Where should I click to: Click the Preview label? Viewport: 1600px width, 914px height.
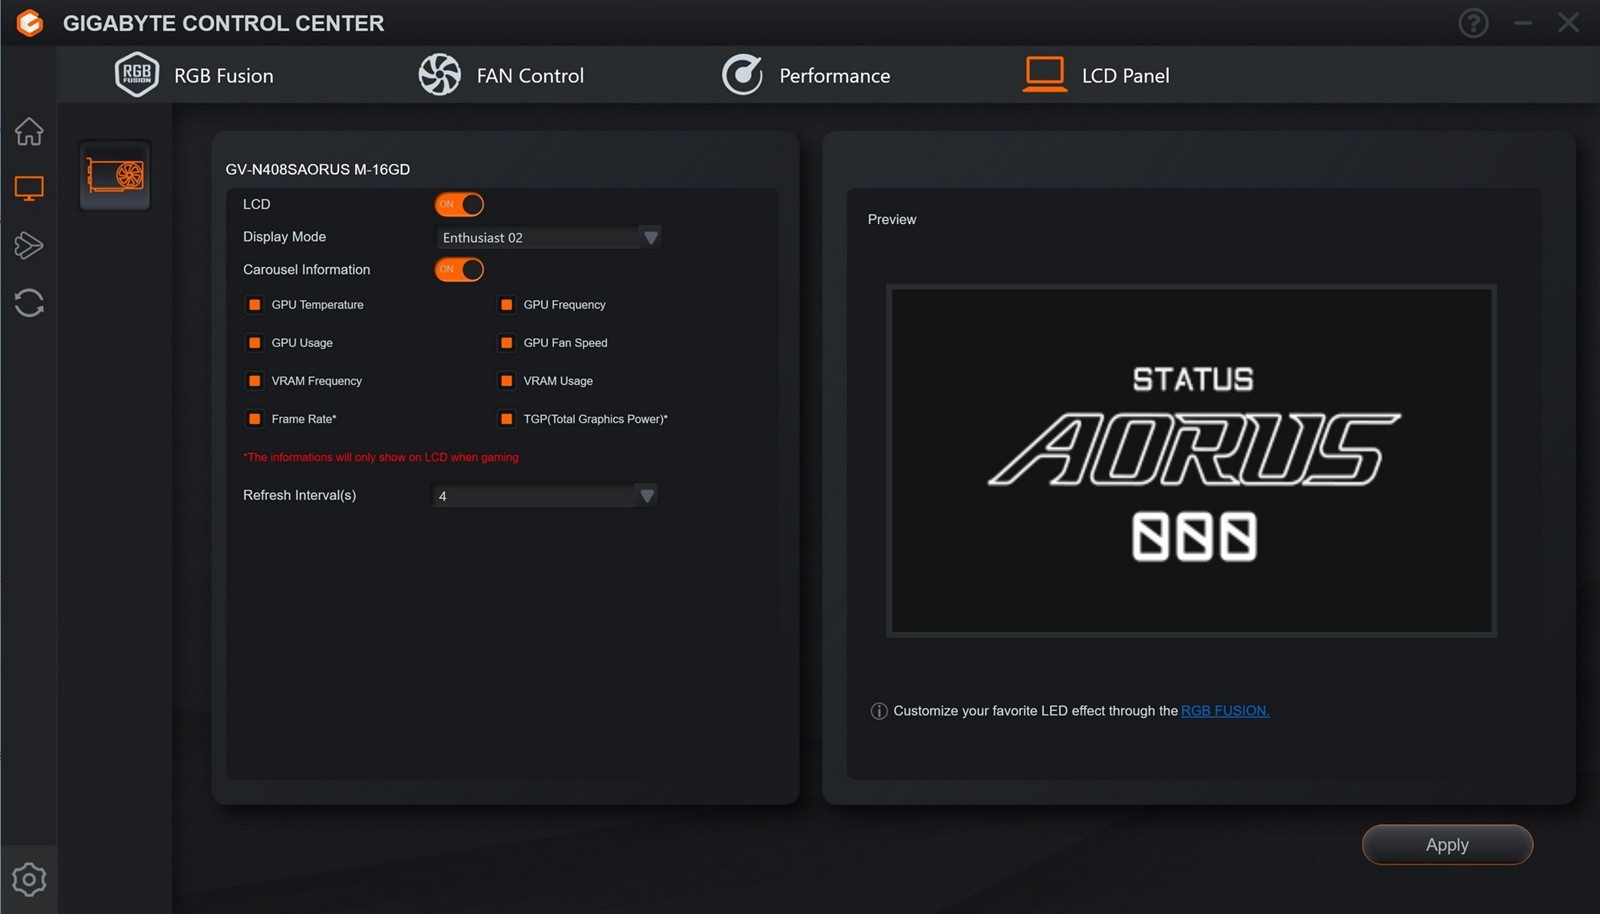(x=892, y=219)
